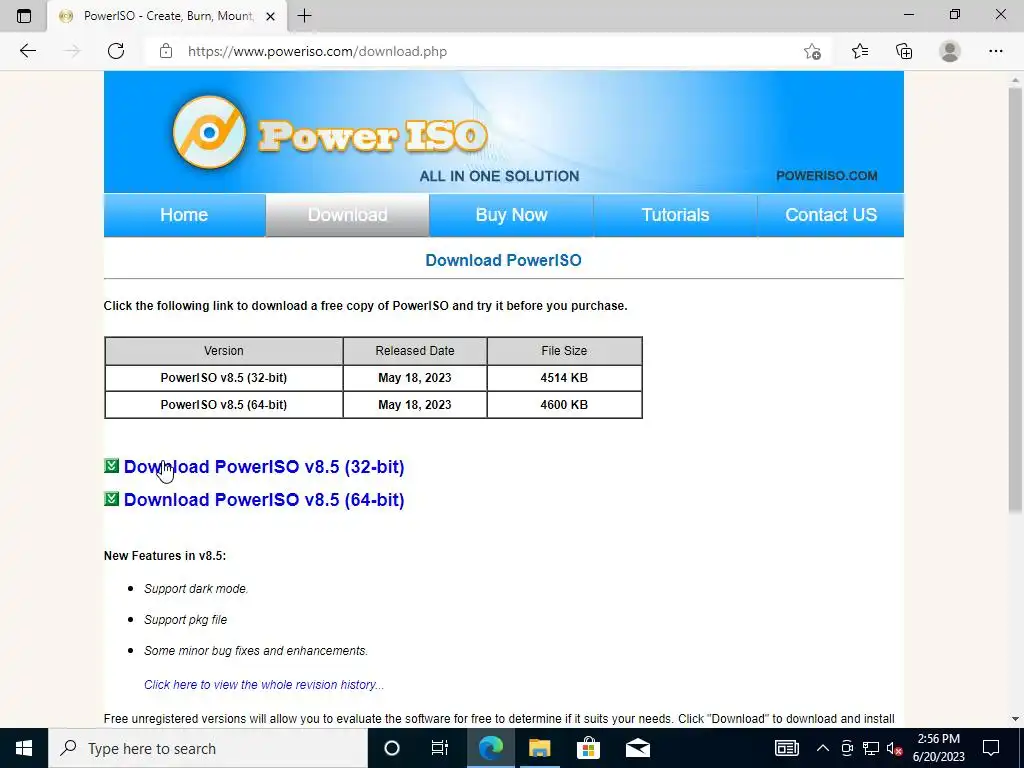1024x768 pixels.
Task: Click the green icon beside 32-bit download
Action: [112, 466]
